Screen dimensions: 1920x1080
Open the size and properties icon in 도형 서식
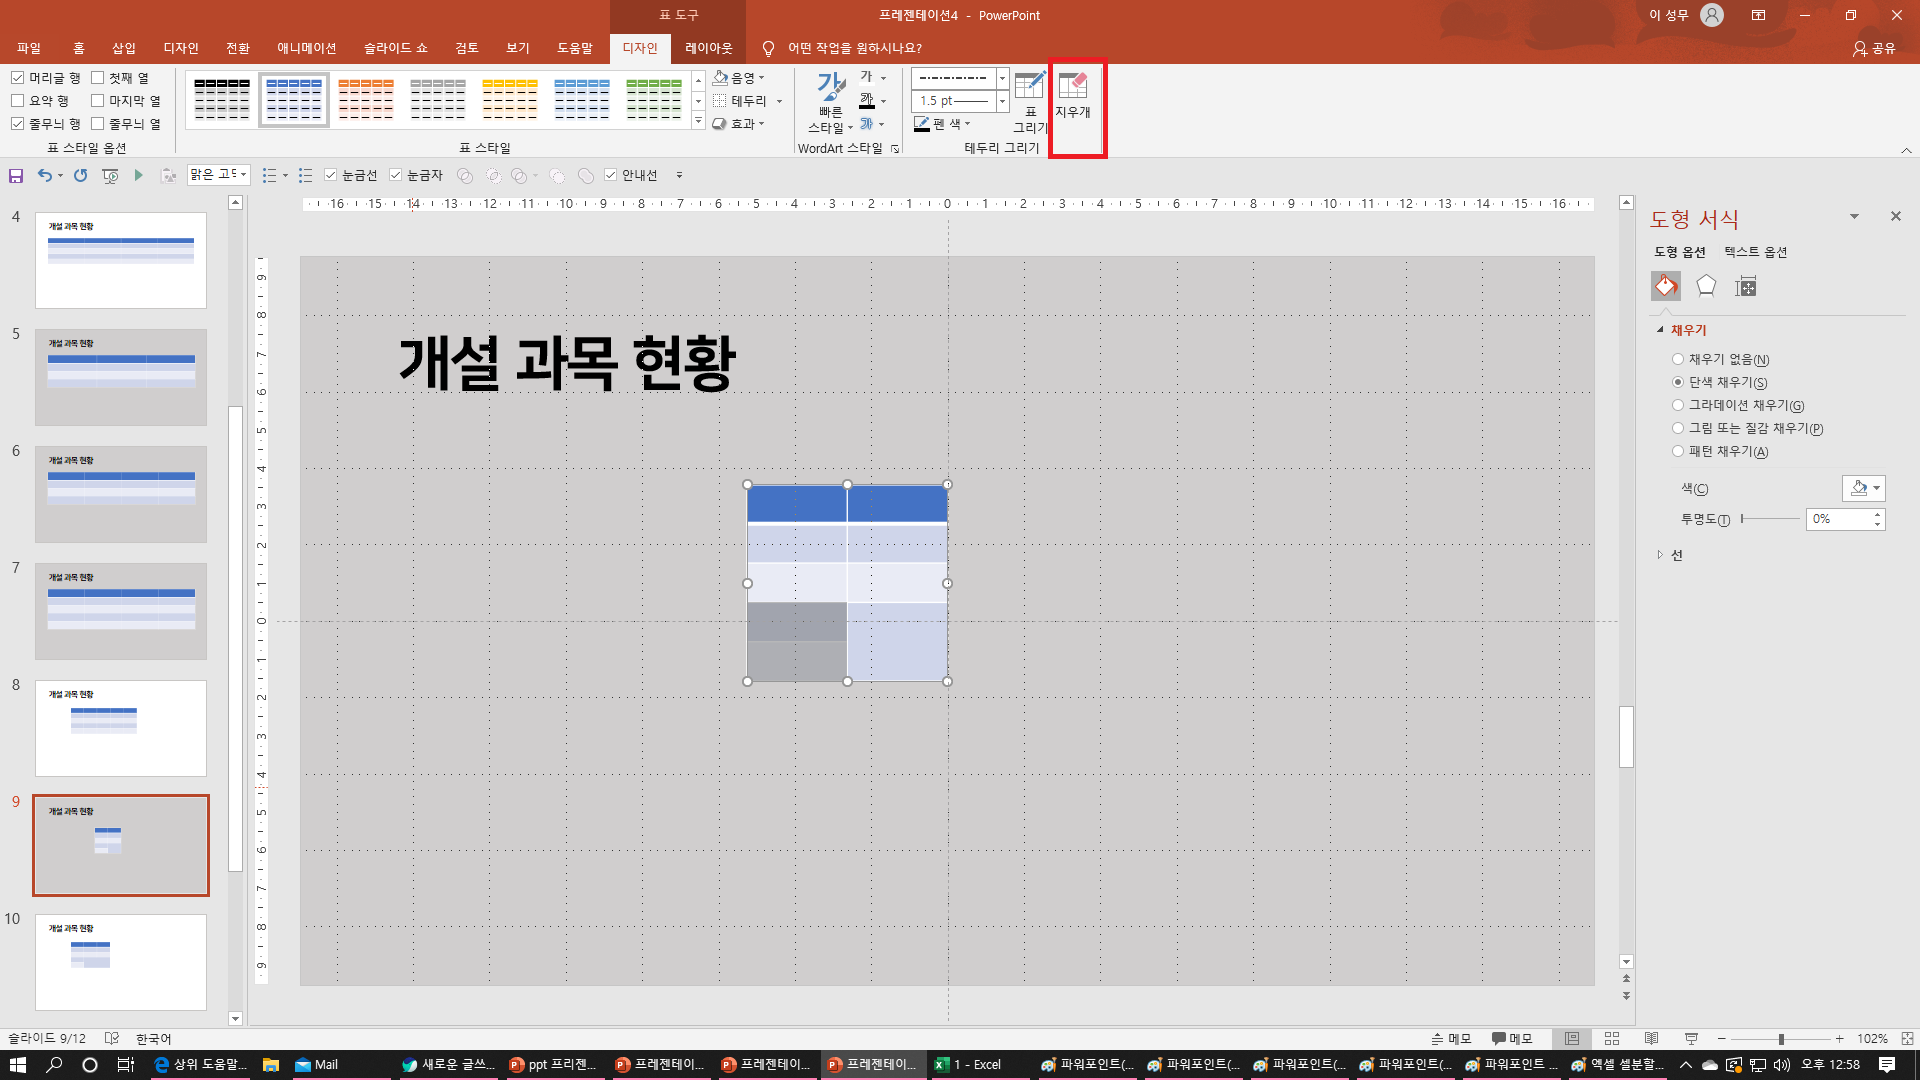[1746, 286]
